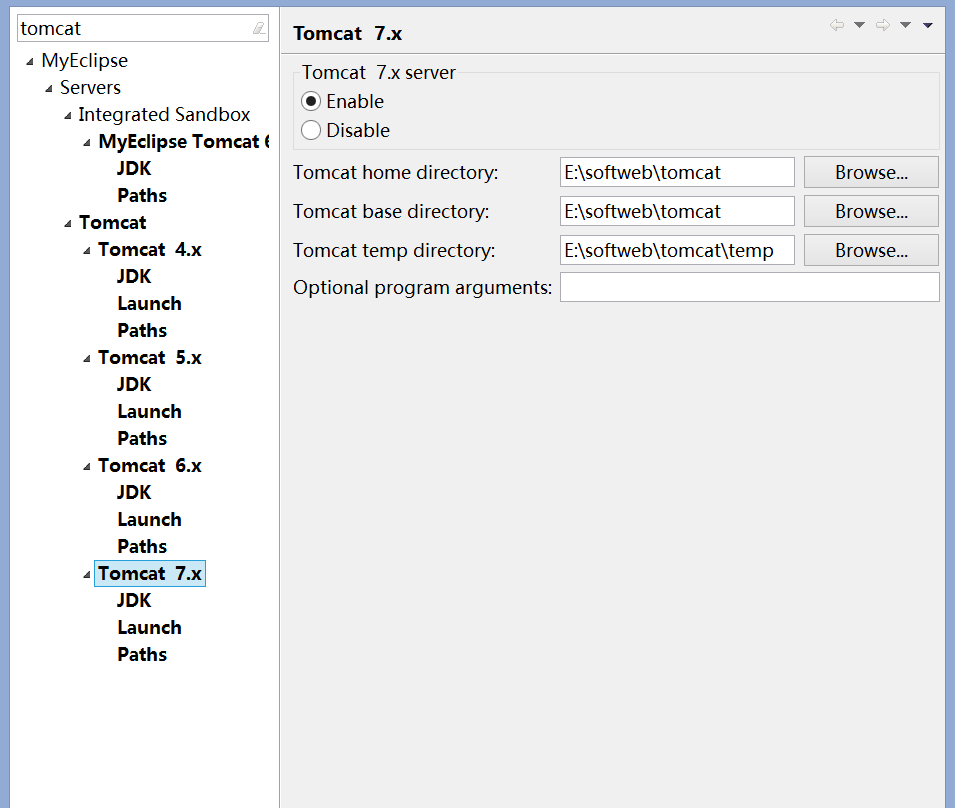Open JDK under Tomcat 6.x
Screen dimensions: 955x808
click(134, 493)
